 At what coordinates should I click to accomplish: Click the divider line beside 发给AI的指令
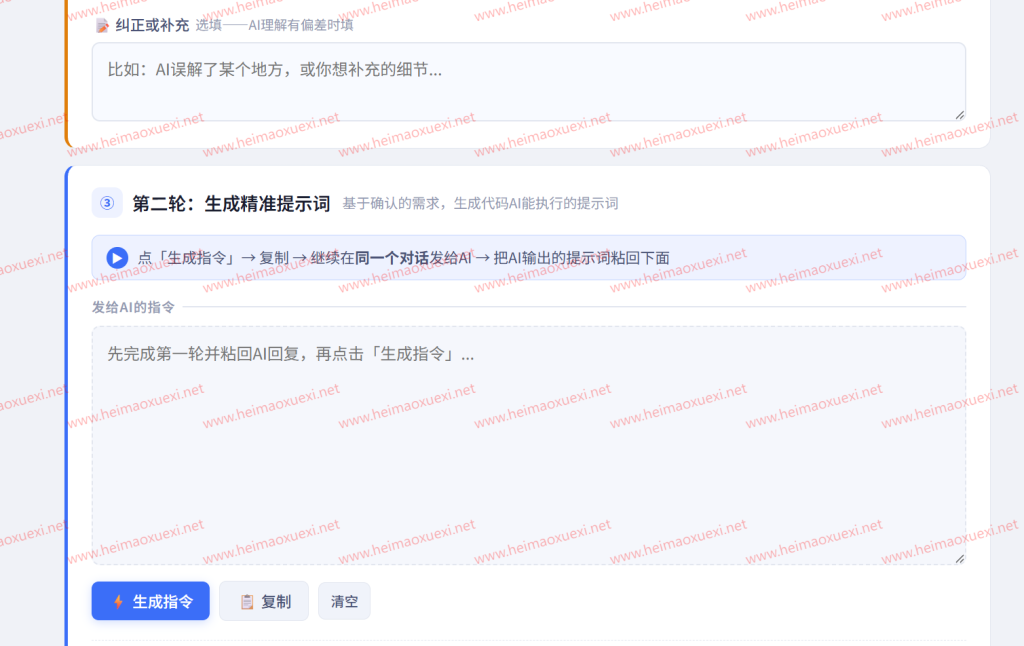pyautogui.click(x=574, y=306)
